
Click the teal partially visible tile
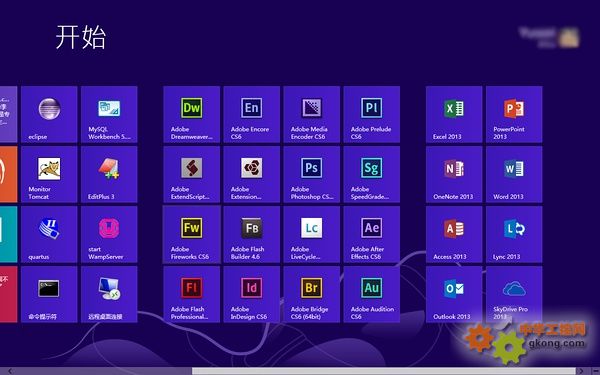(8, 234)
